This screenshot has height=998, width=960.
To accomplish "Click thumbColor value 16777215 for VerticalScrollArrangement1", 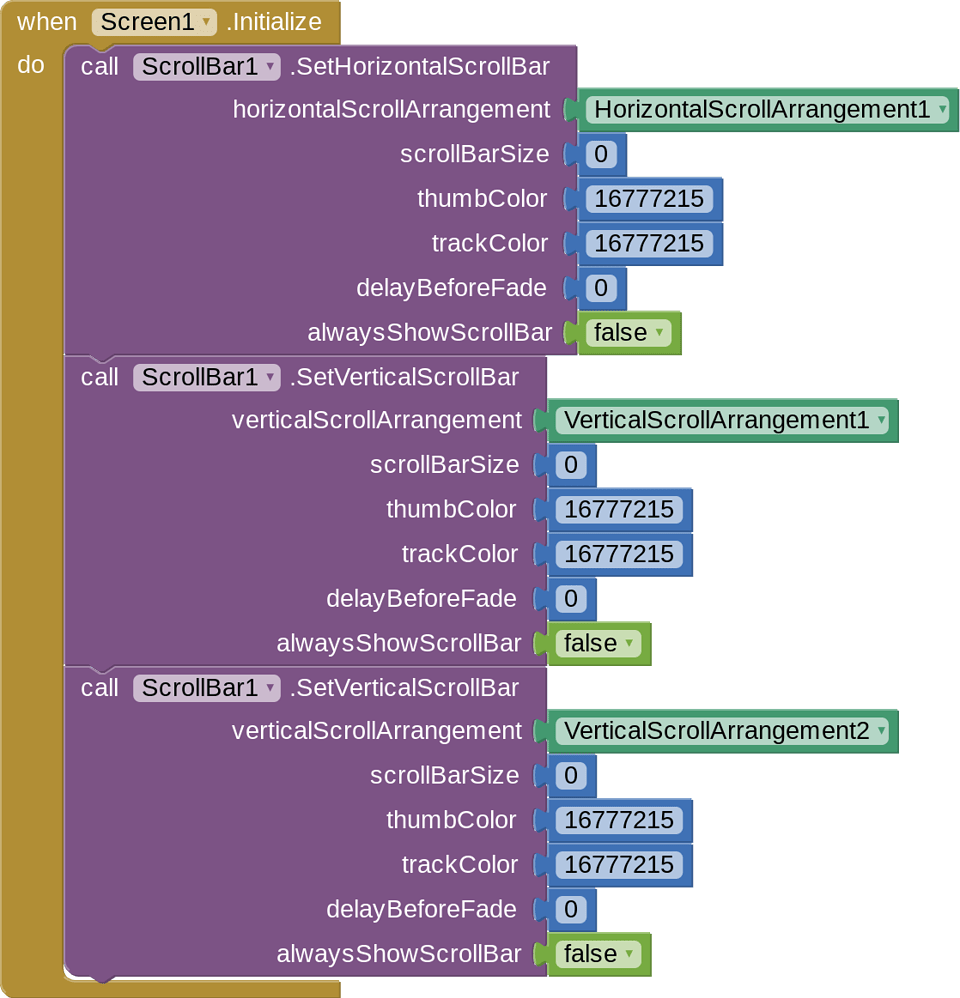I will (618, 510).
